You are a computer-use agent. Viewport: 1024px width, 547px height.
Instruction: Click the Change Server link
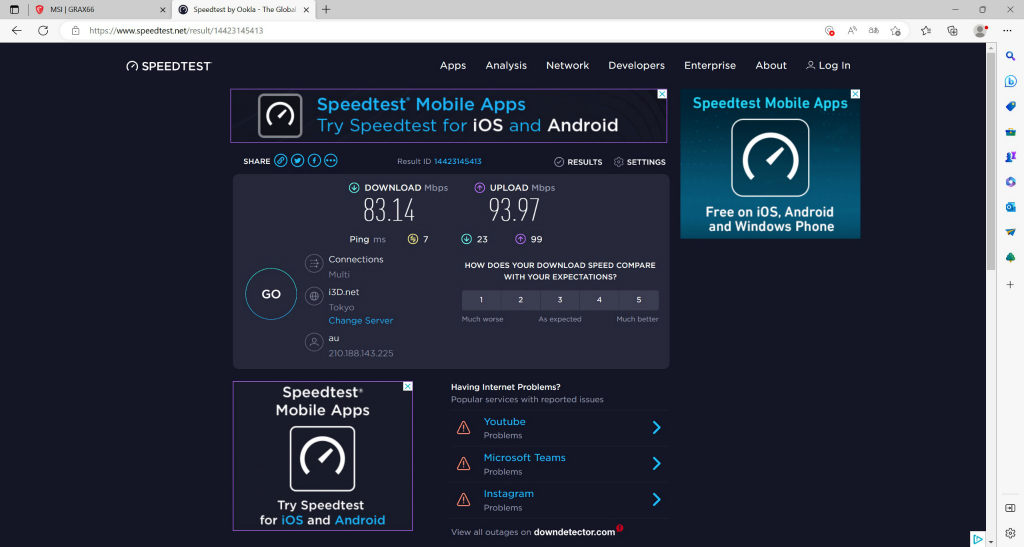[360, 320]
